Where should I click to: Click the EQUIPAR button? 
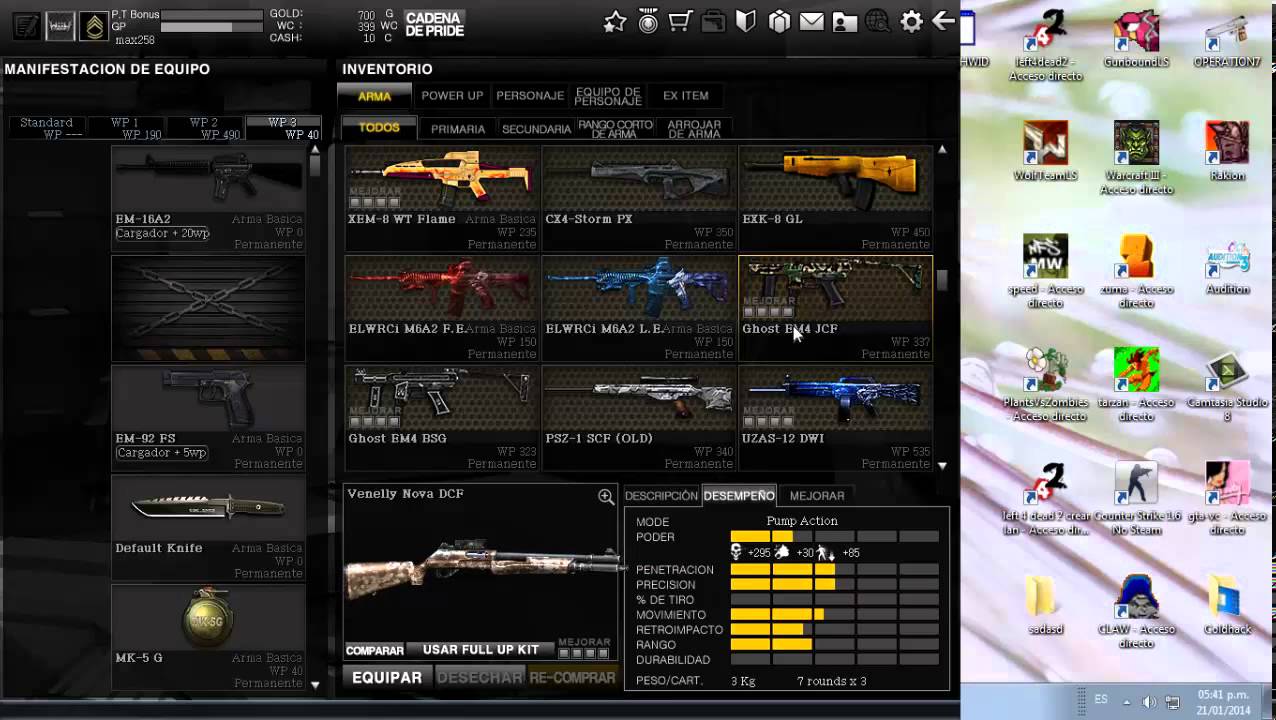click(x=387, y=678)
